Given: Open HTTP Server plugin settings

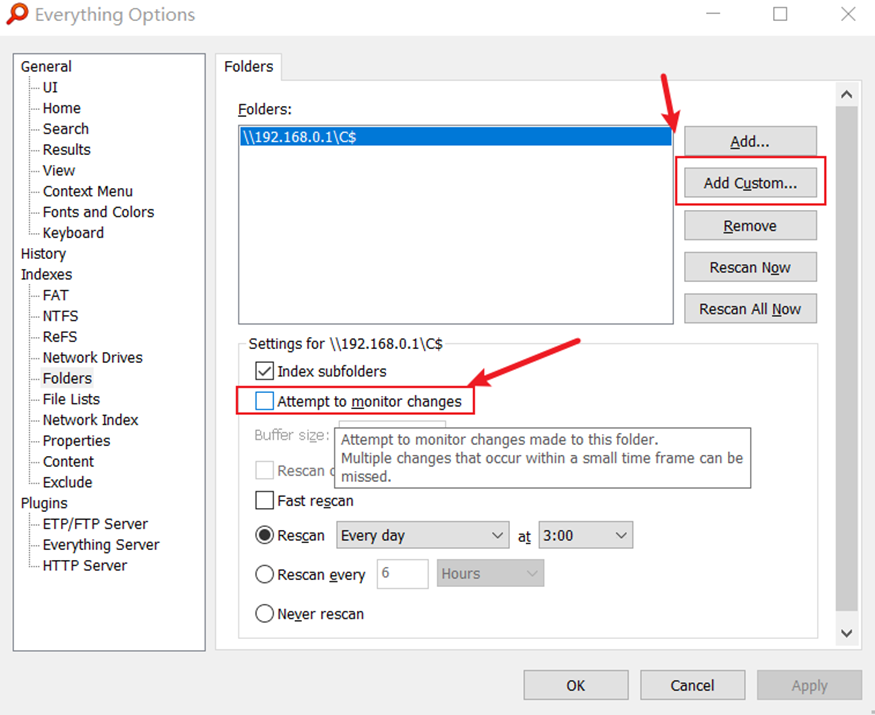Looking at the screenshot, I should (x=85, y=565).
